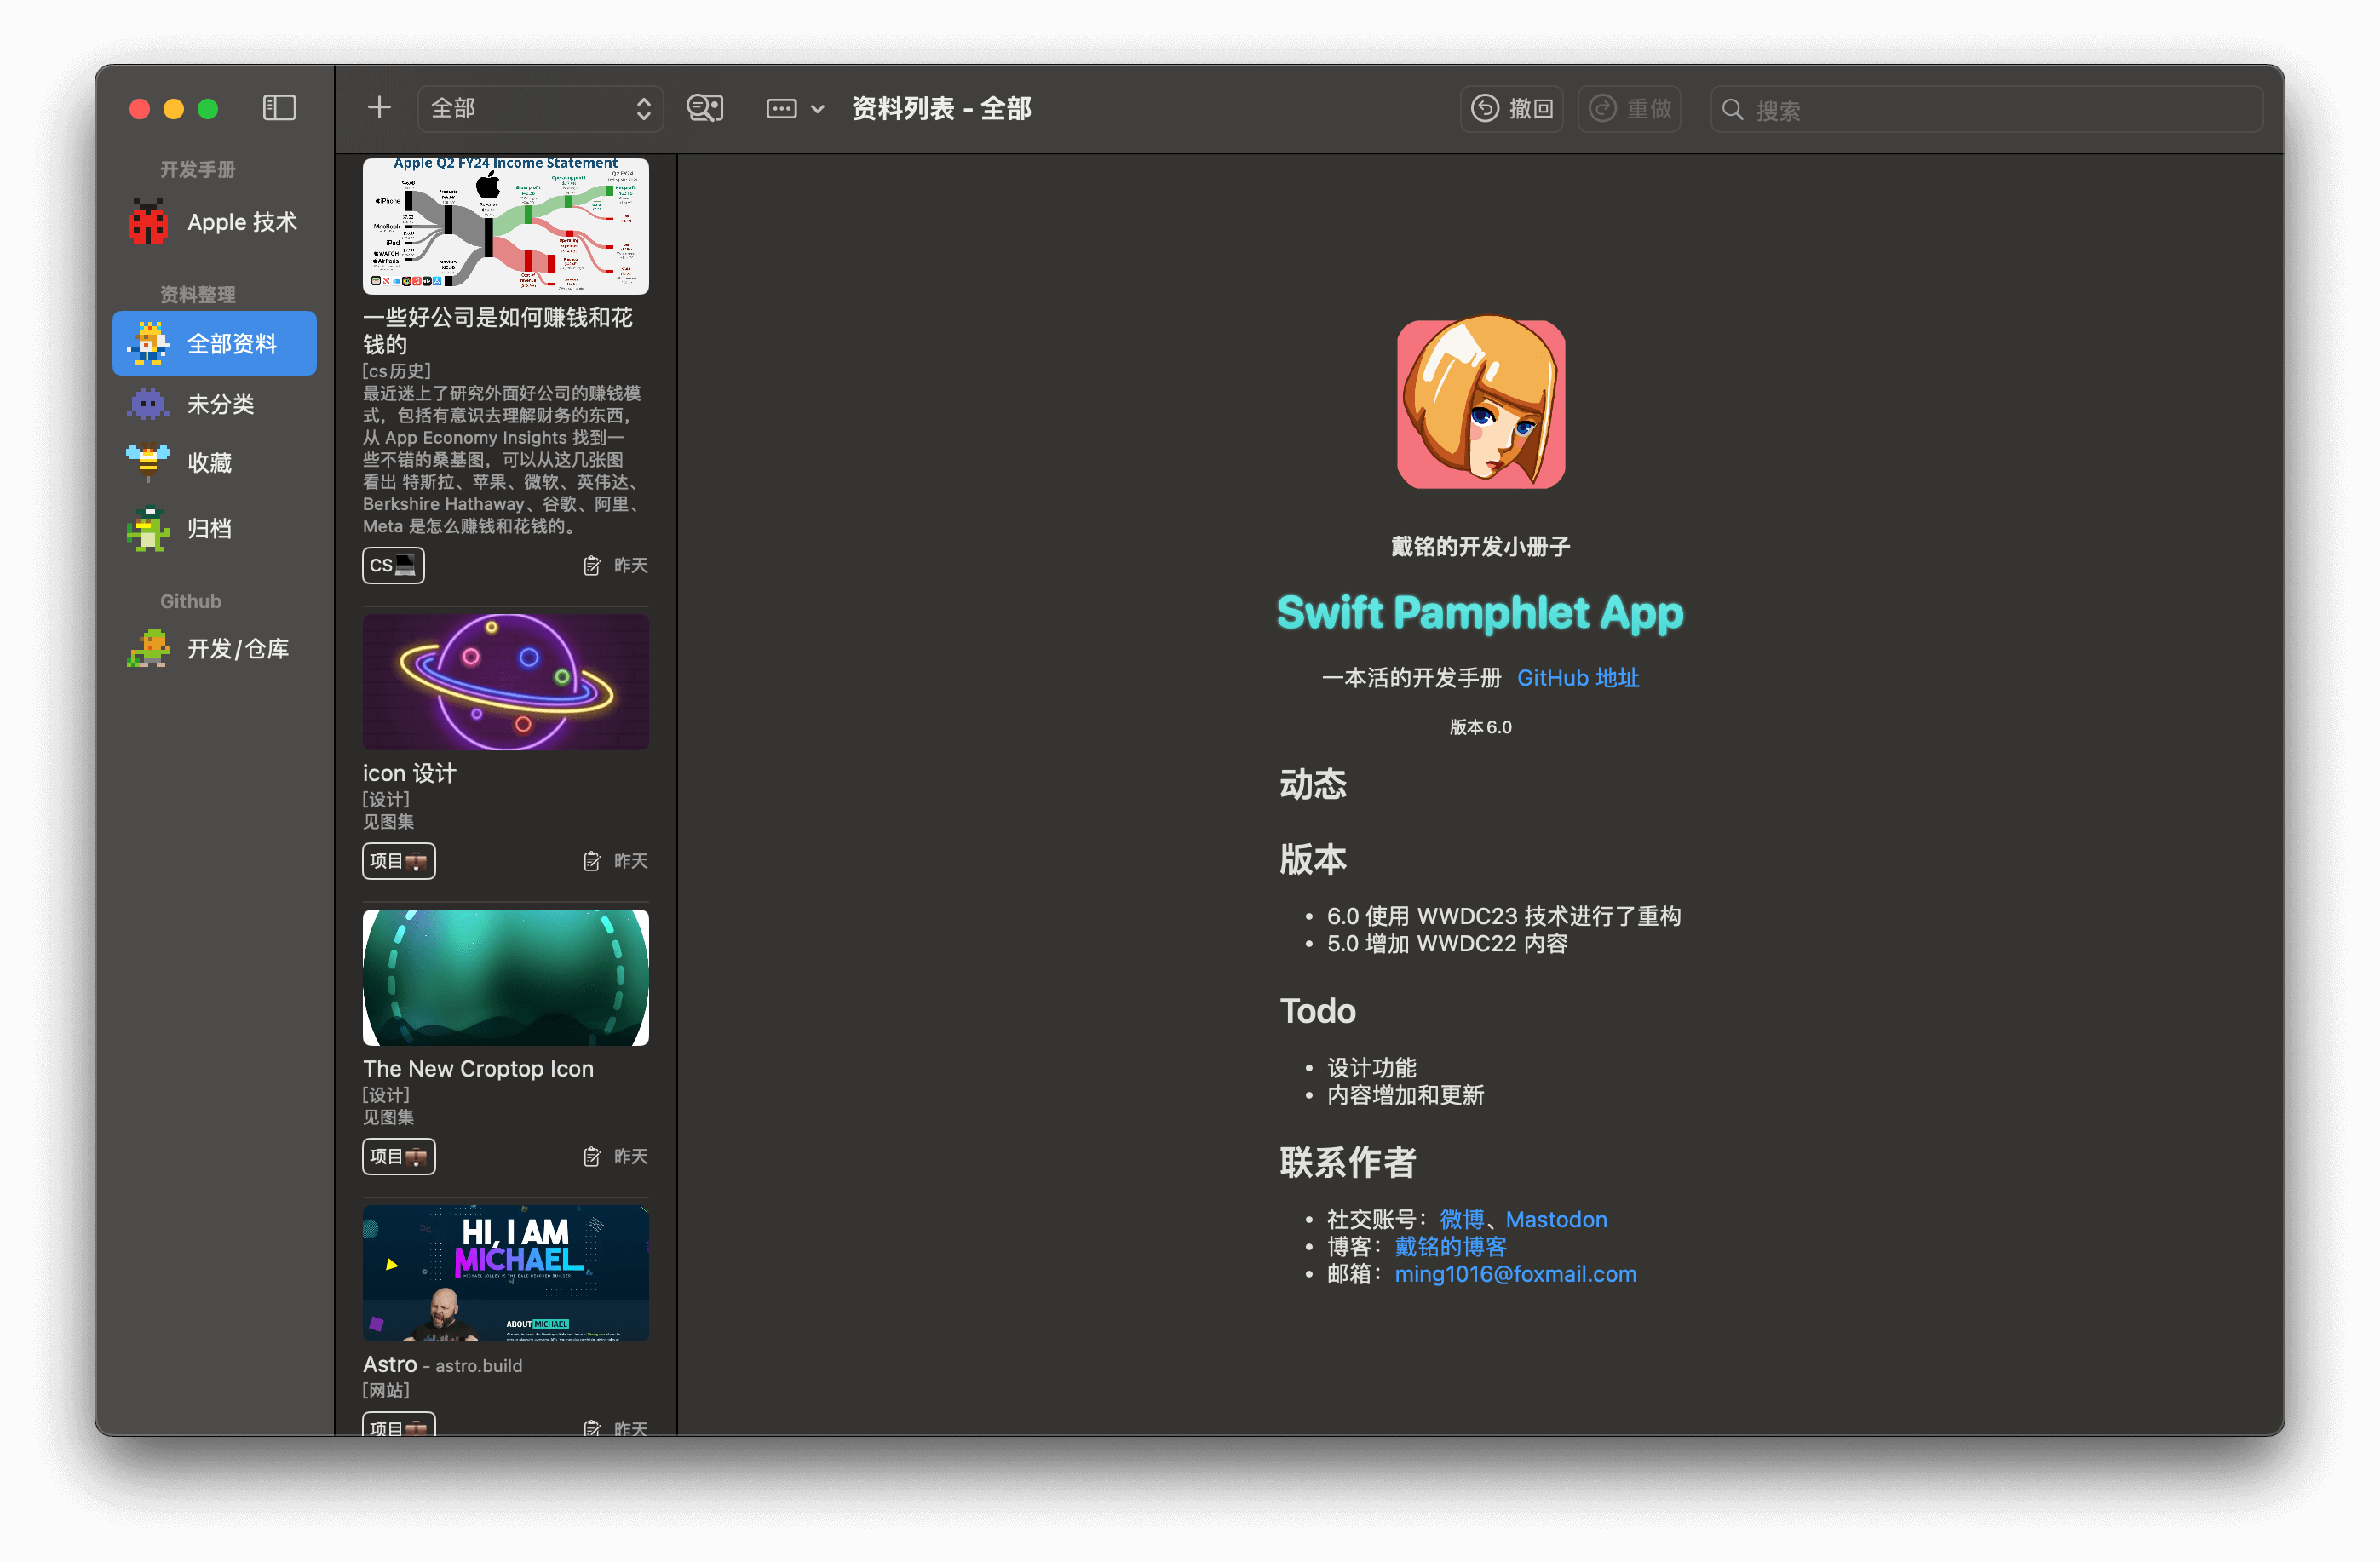The height and width of the screenshot is (1562, 2380).
Task: Open the green Croptop icon thumbnail
Action: point(505,977)
